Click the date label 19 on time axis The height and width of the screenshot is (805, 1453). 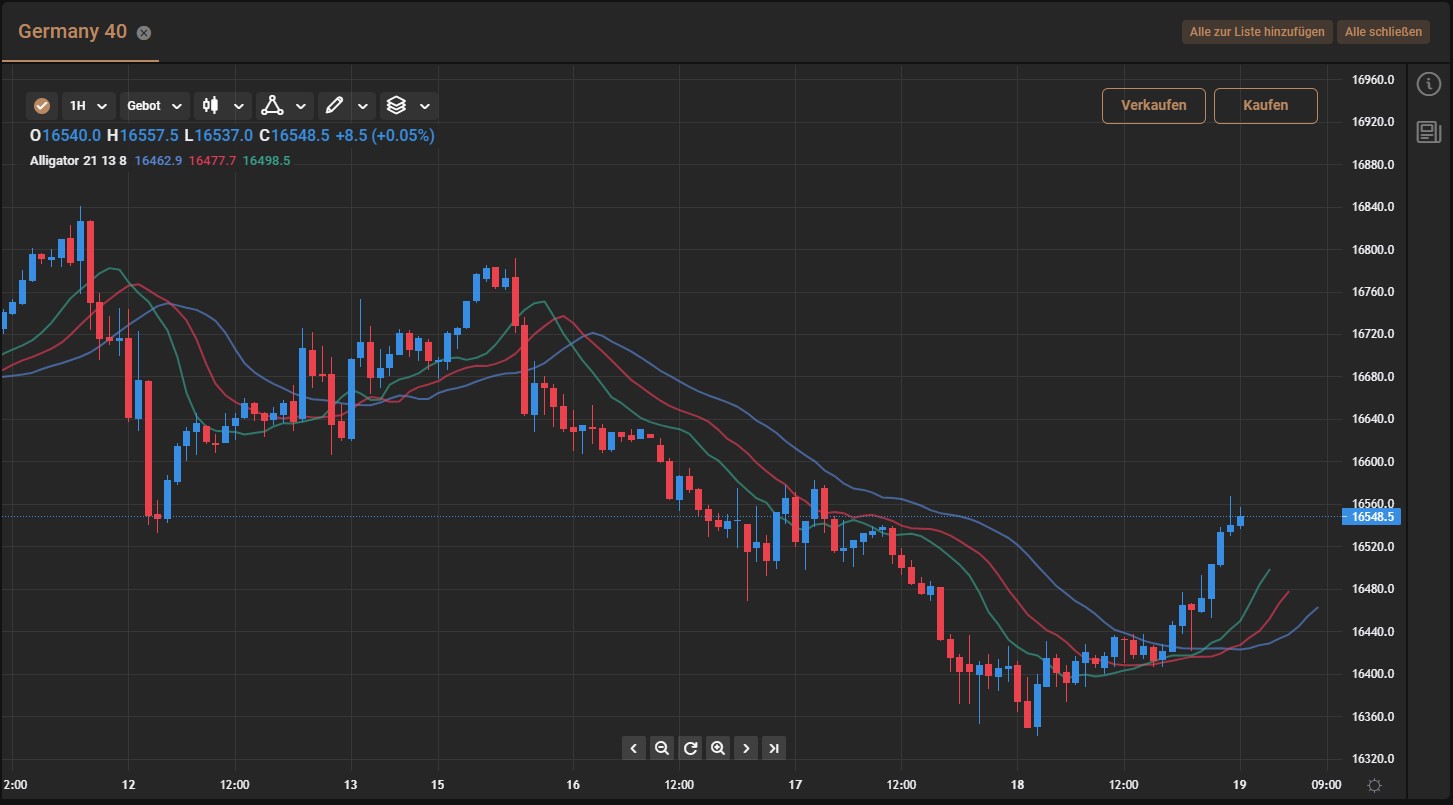[1240, 785]
